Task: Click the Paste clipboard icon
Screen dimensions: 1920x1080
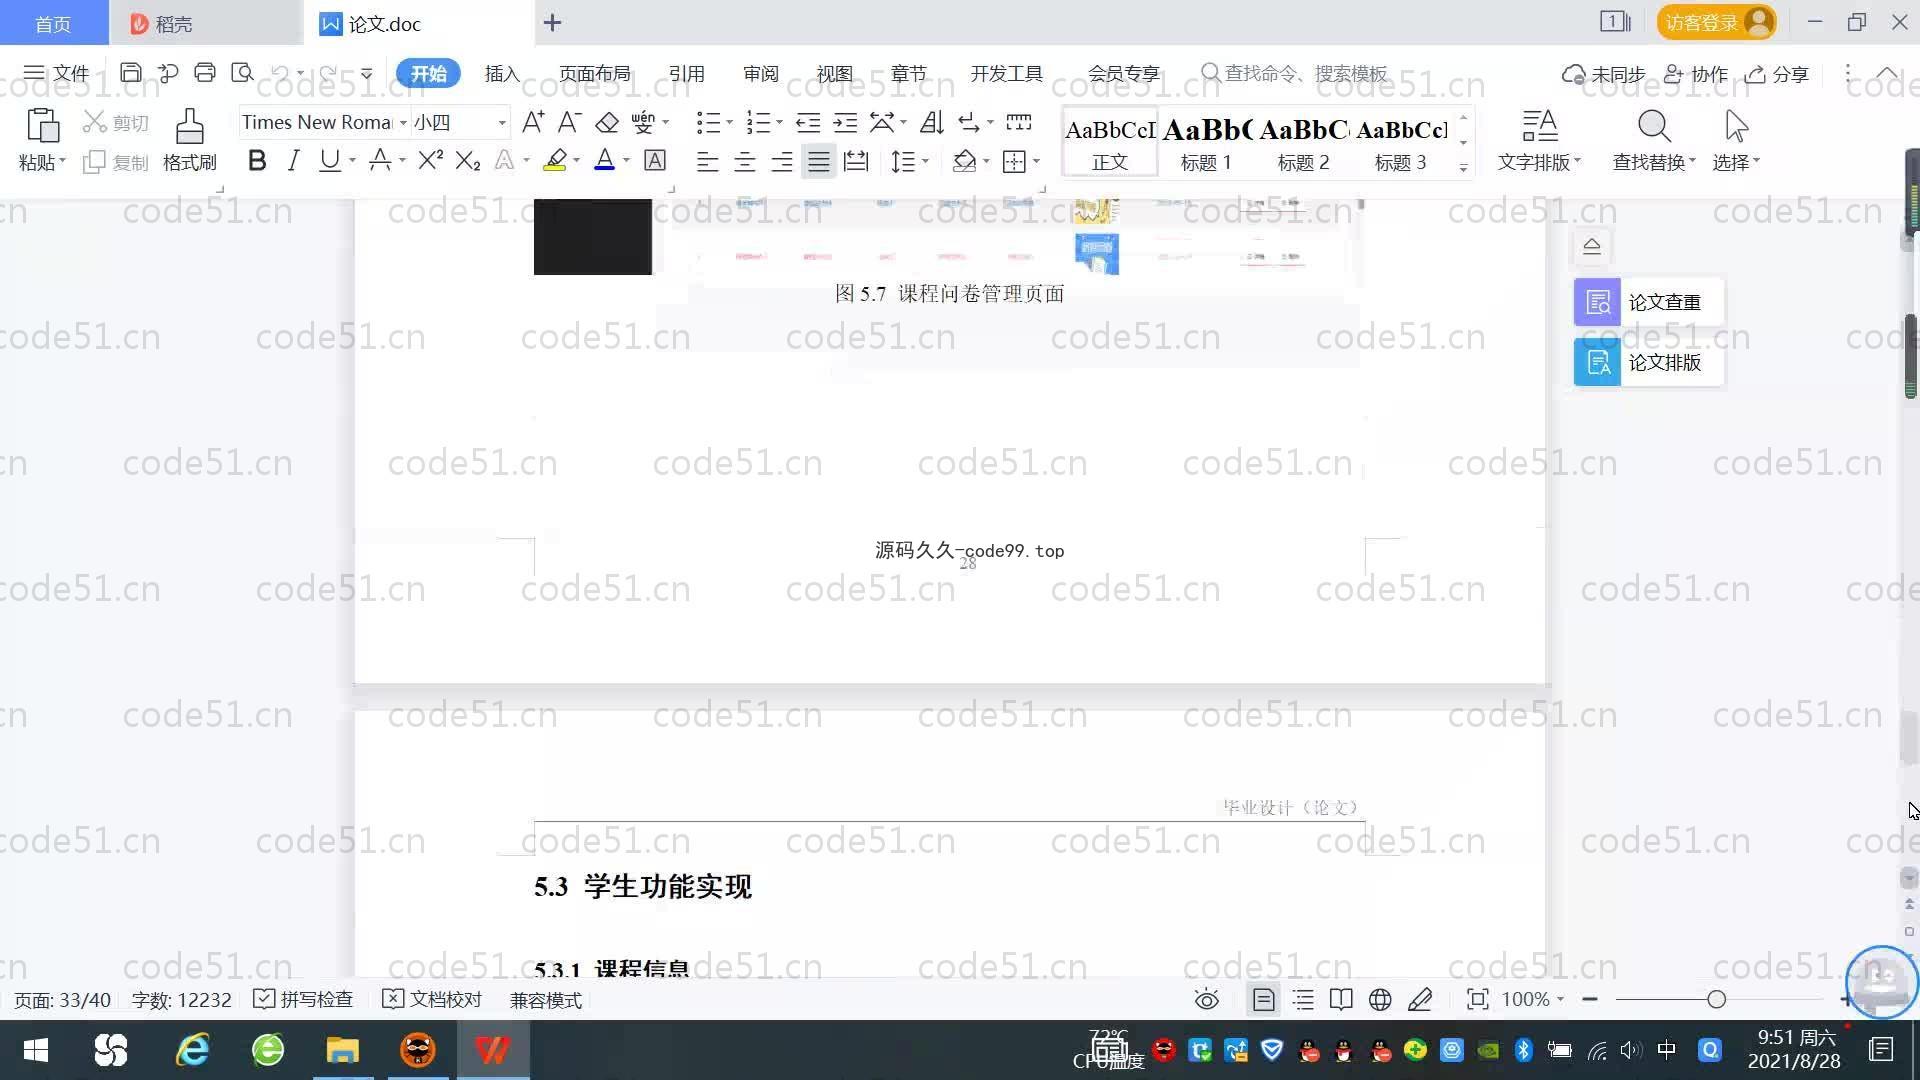Action: click(x=42, y=127)
